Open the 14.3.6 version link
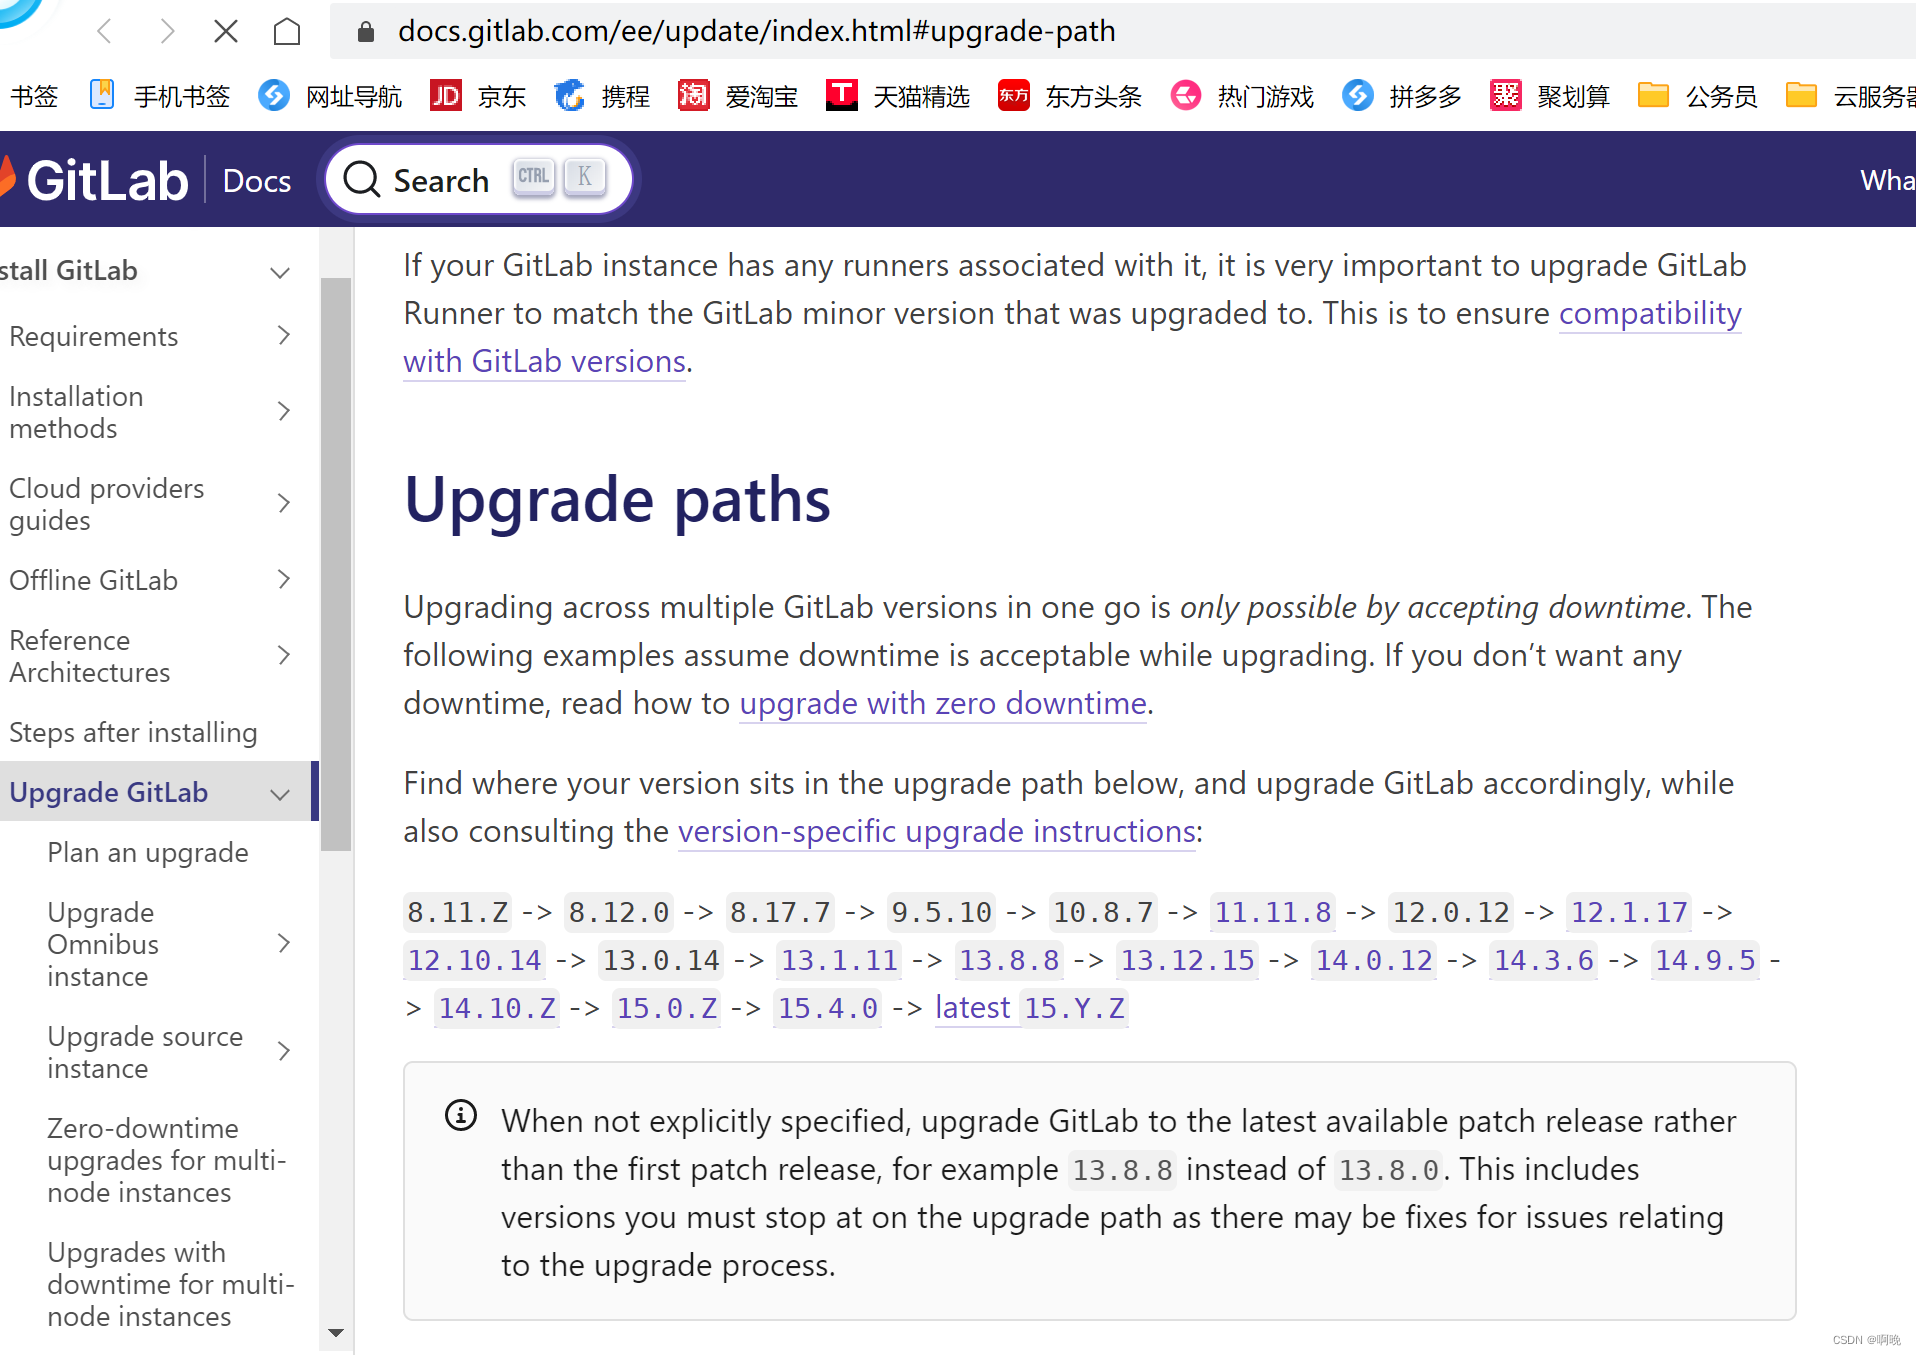This screenshot has width=1916, height=1355. click(1544, 960)
